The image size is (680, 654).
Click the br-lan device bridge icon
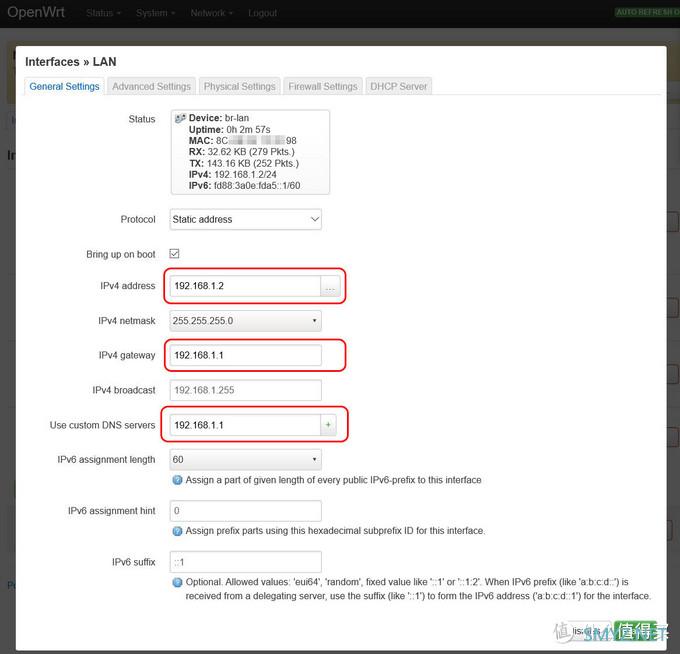pyautogui.click(x=180, y=118)
